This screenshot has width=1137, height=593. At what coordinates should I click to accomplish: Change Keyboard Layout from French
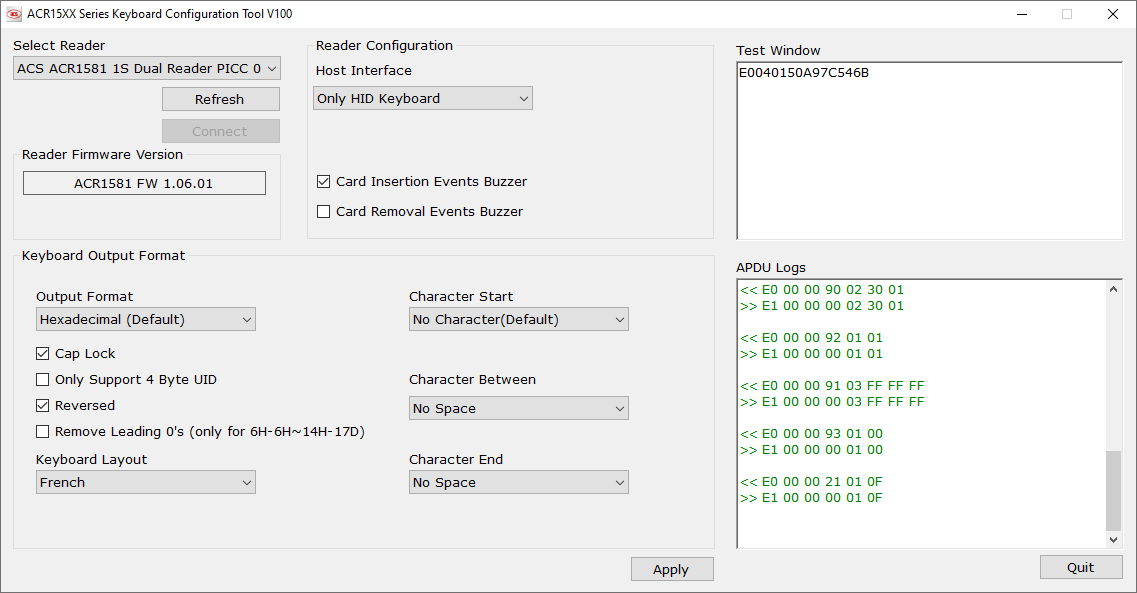(146, 483)
